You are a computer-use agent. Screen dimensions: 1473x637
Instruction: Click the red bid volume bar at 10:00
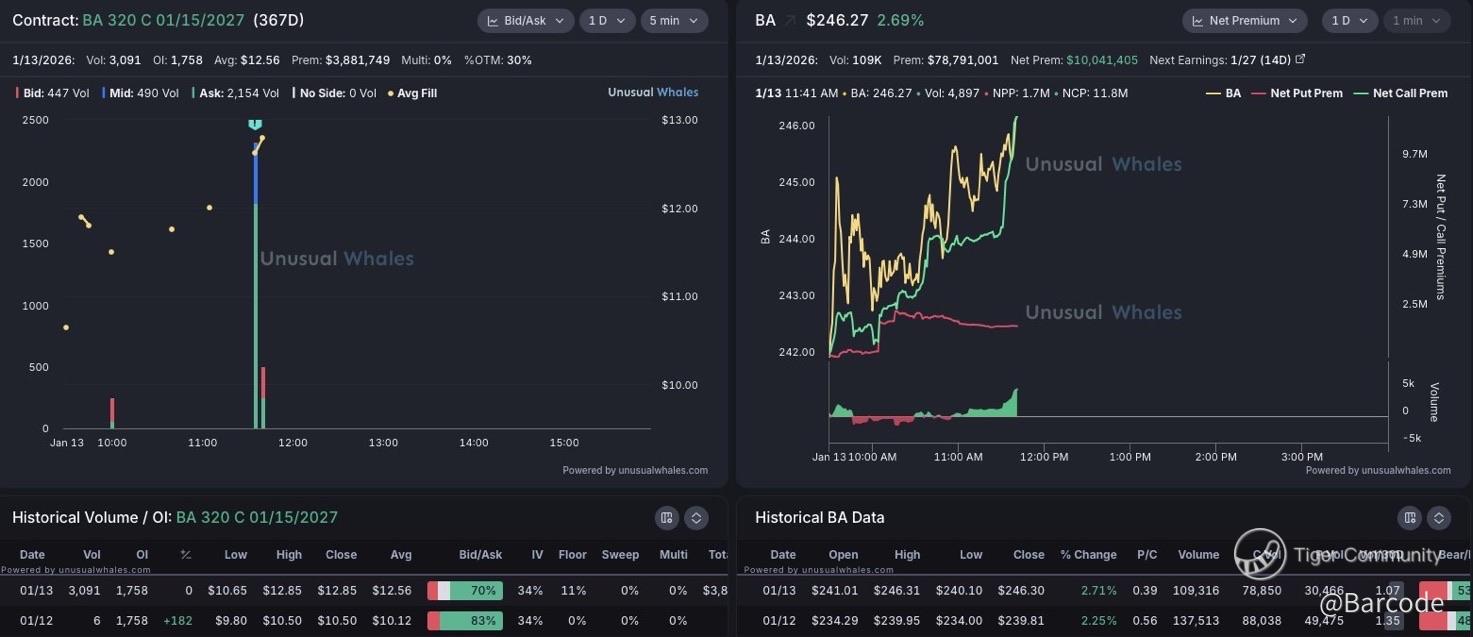(112, 410)
